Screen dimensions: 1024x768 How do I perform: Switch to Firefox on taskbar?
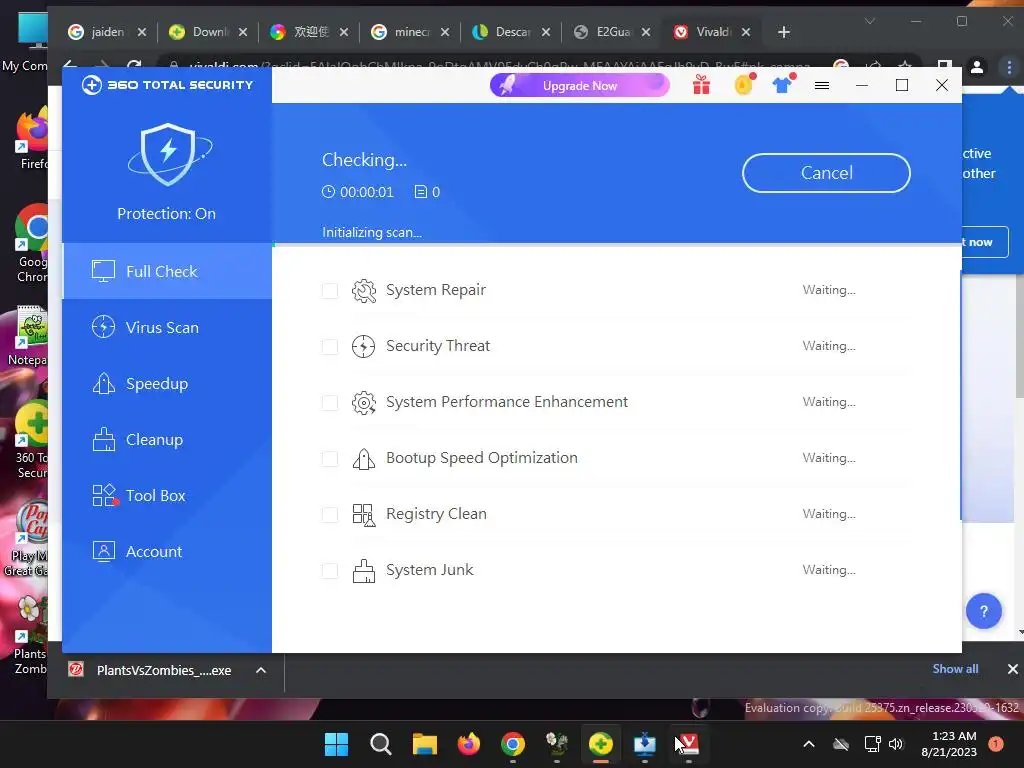tap(468, 744)
